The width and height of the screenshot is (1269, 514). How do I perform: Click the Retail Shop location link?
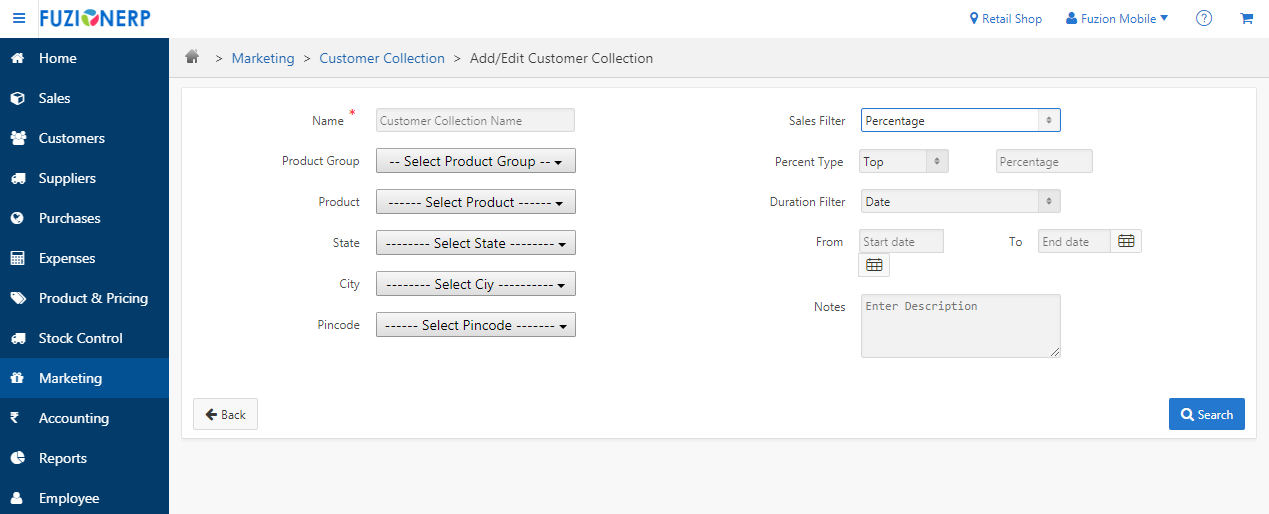1006,19
